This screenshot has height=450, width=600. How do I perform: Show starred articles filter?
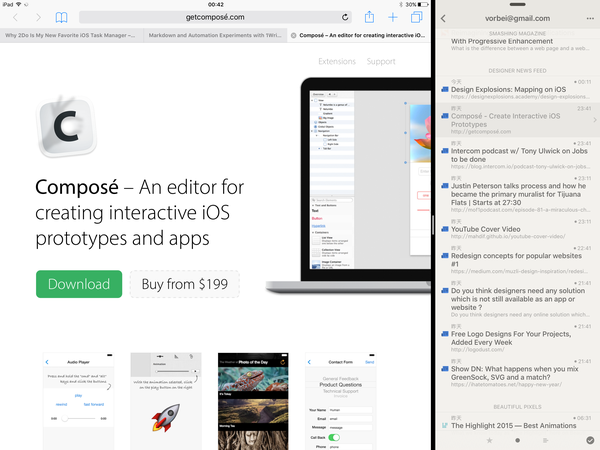pos(489,440)
